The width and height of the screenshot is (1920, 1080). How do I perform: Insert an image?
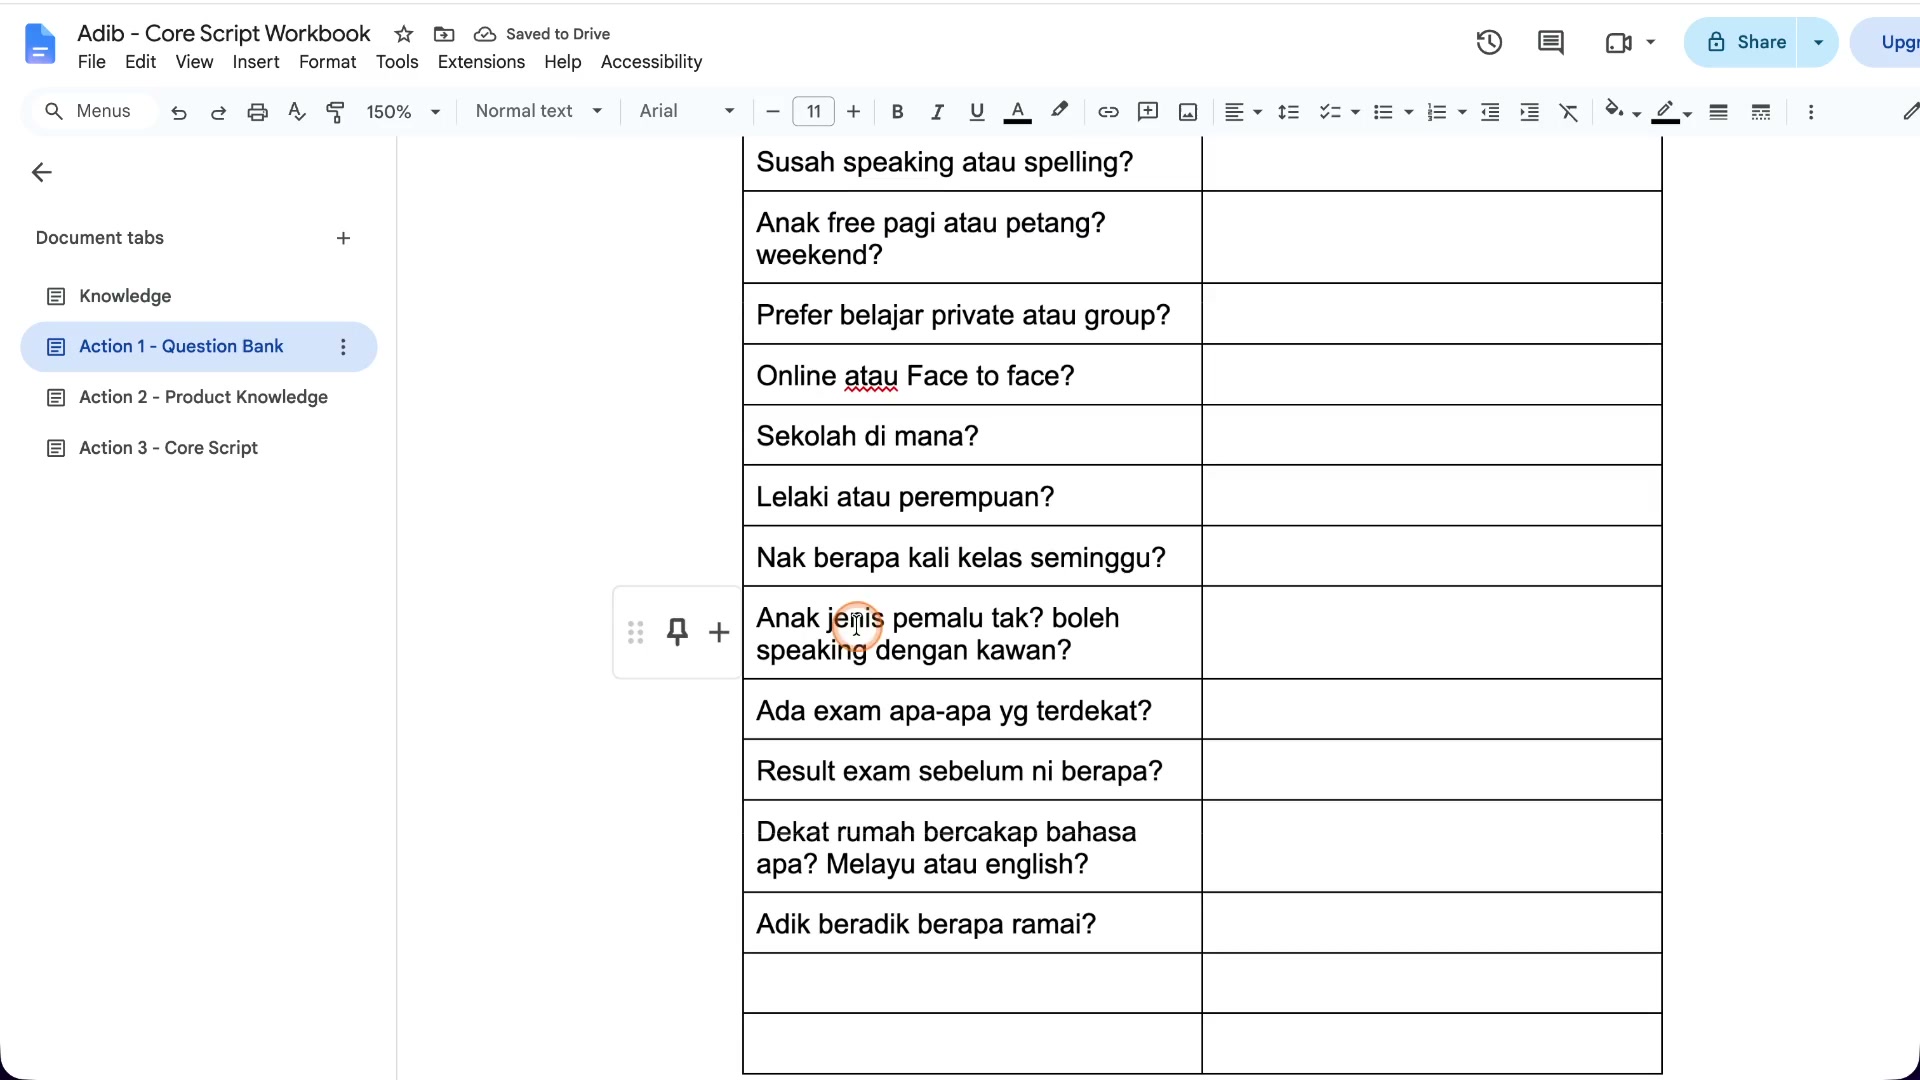[x=1188, y=112]
